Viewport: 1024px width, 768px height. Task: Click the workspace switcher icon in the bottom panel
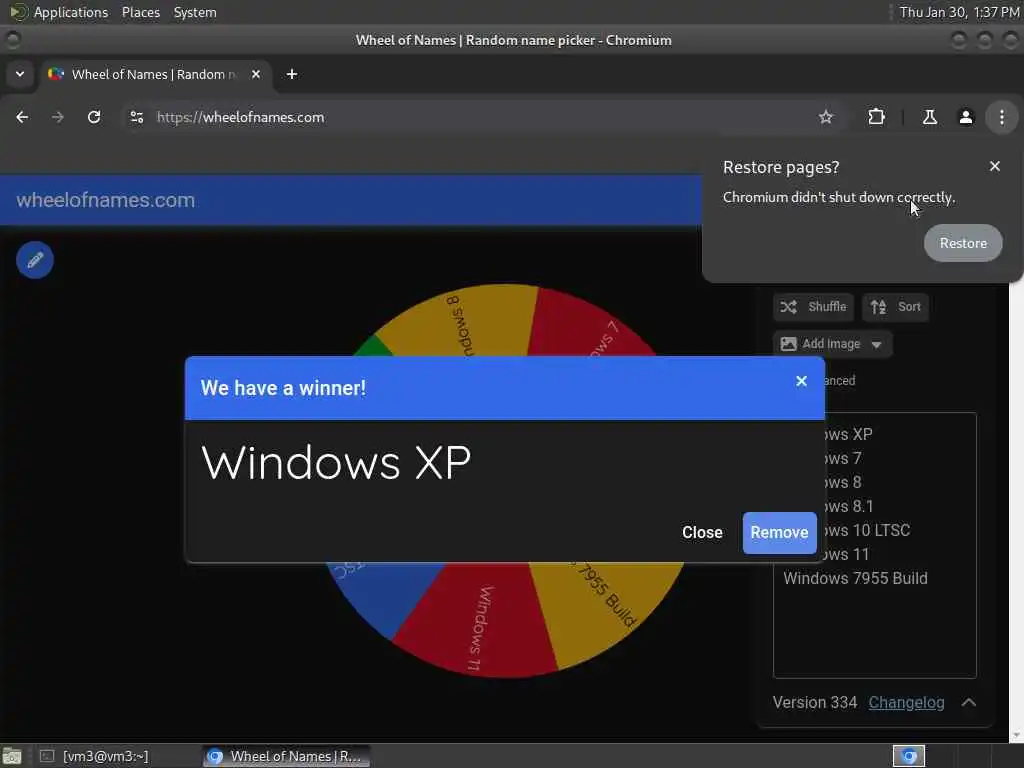point(909,756)
